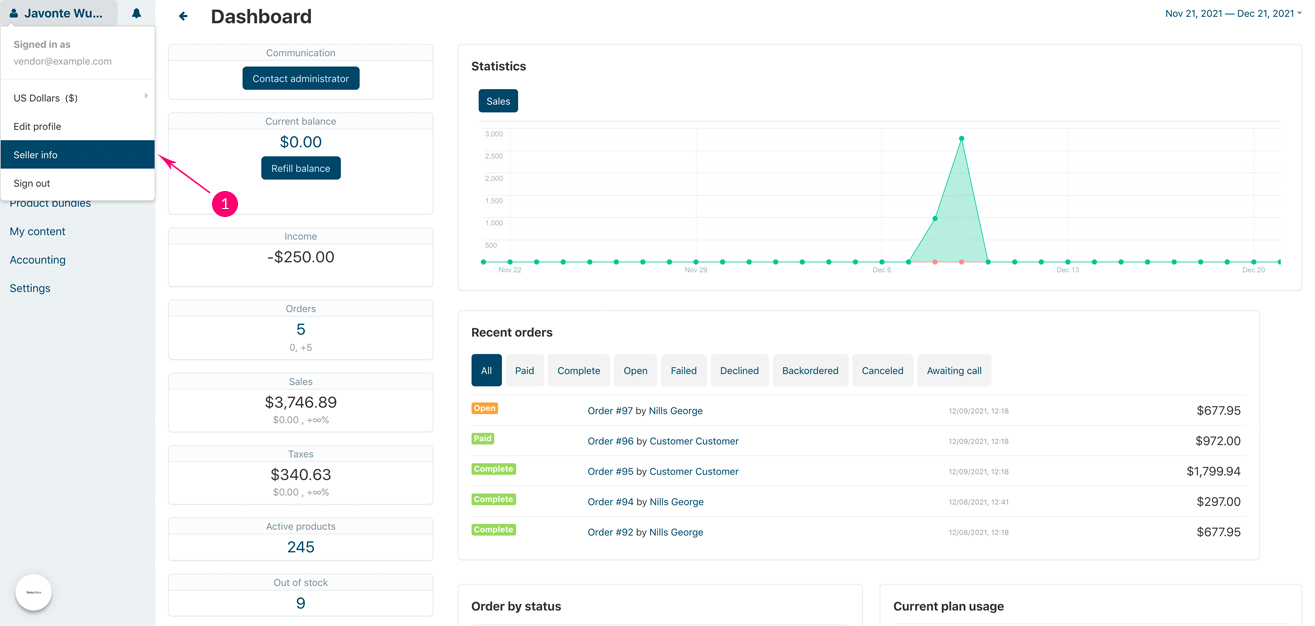Expand the US Dollars currency submenu
The height and width of the screenshot is (626, 1315).
(x=145, y=97)
